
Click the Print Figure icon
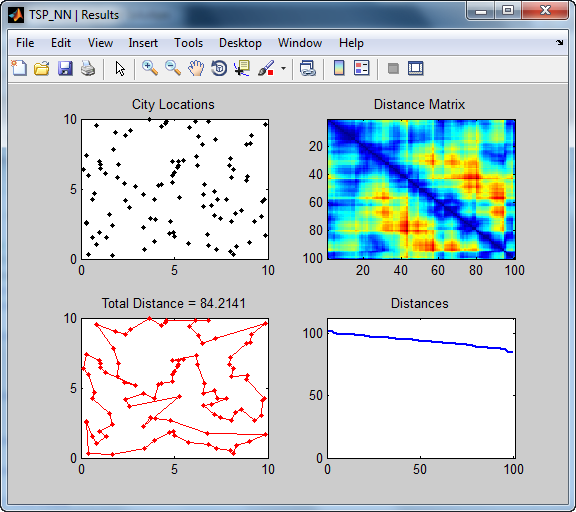pos(88,68)
